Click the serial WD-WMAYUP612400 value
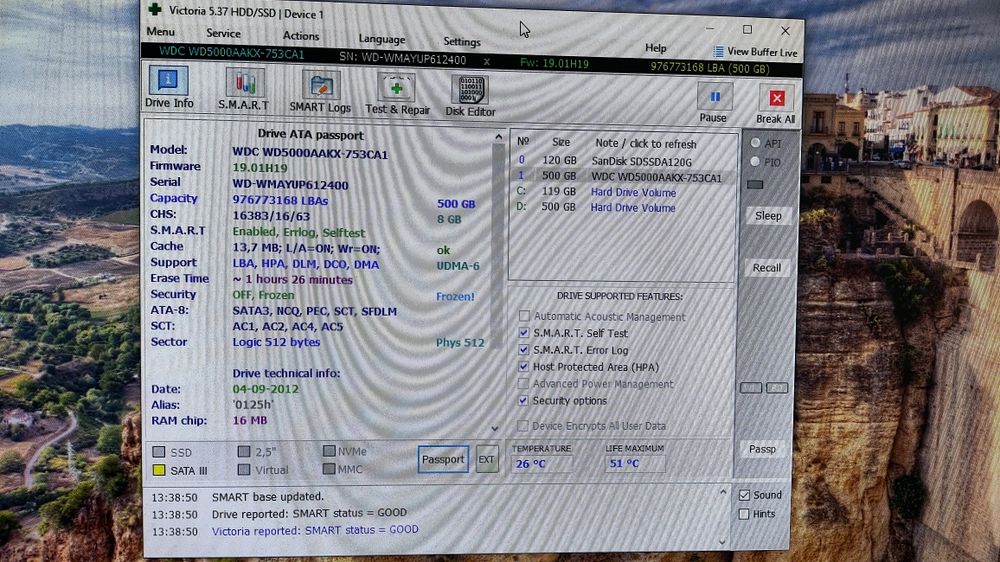This screenshot has width=1000, height=562. point(290,185)
